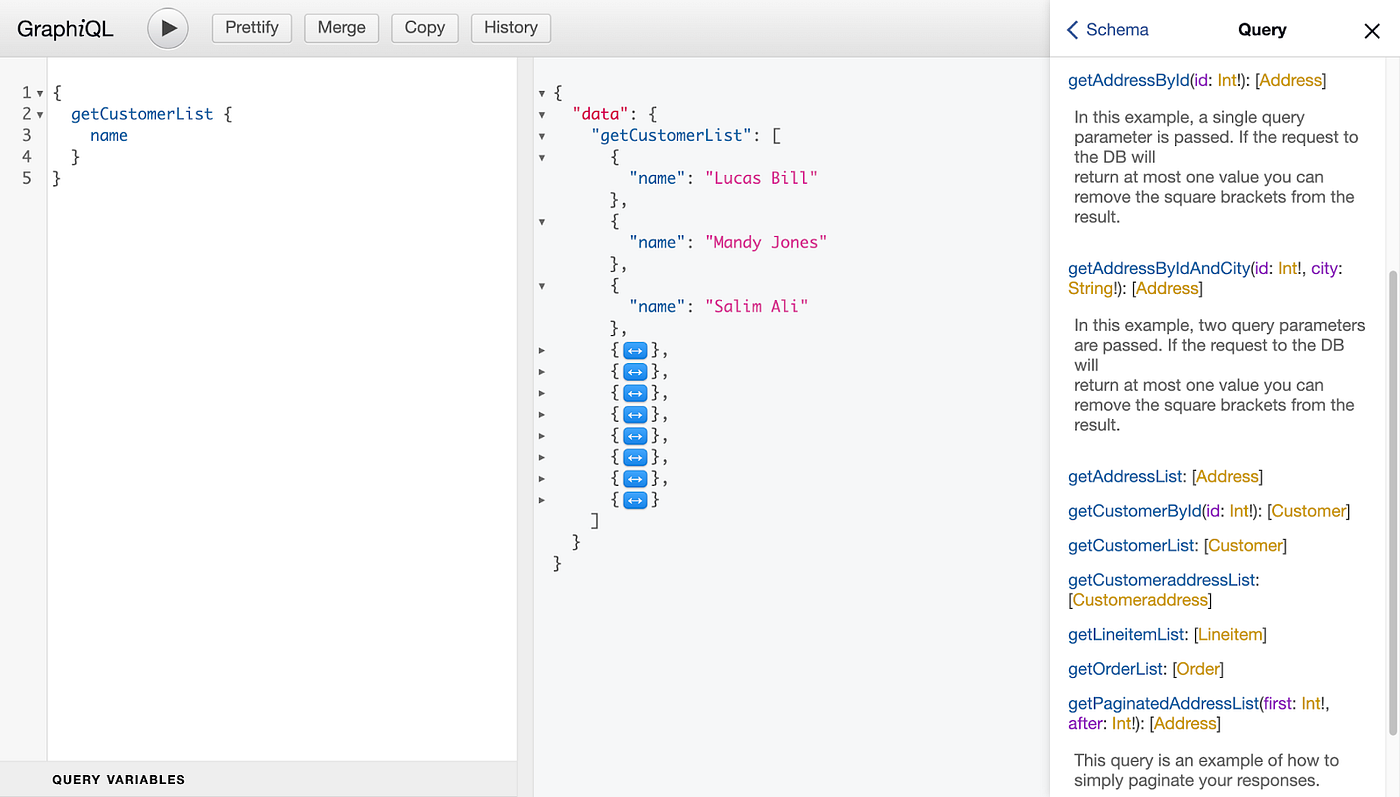Run the query with the Execute play button
Screen dimensions: 1400x797
(167, 28)
